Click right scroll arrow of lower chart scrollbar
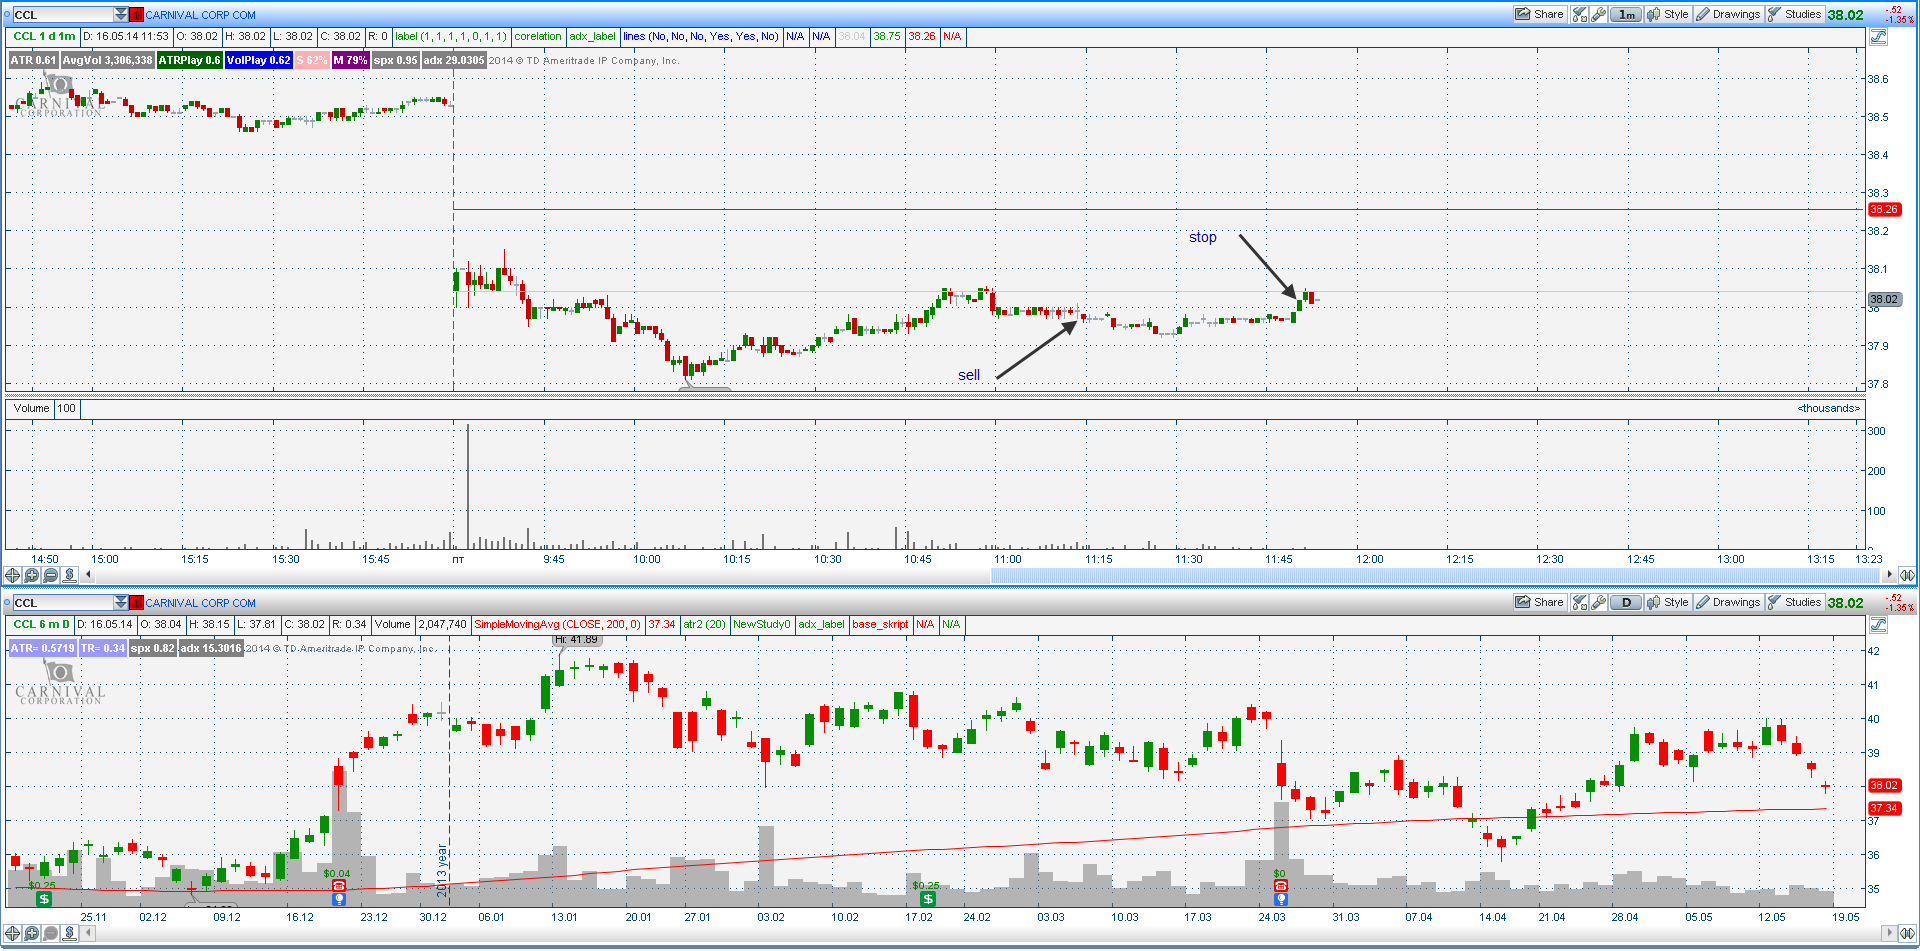This screenshot has width=1920, height=951. tap(1889, 932)
